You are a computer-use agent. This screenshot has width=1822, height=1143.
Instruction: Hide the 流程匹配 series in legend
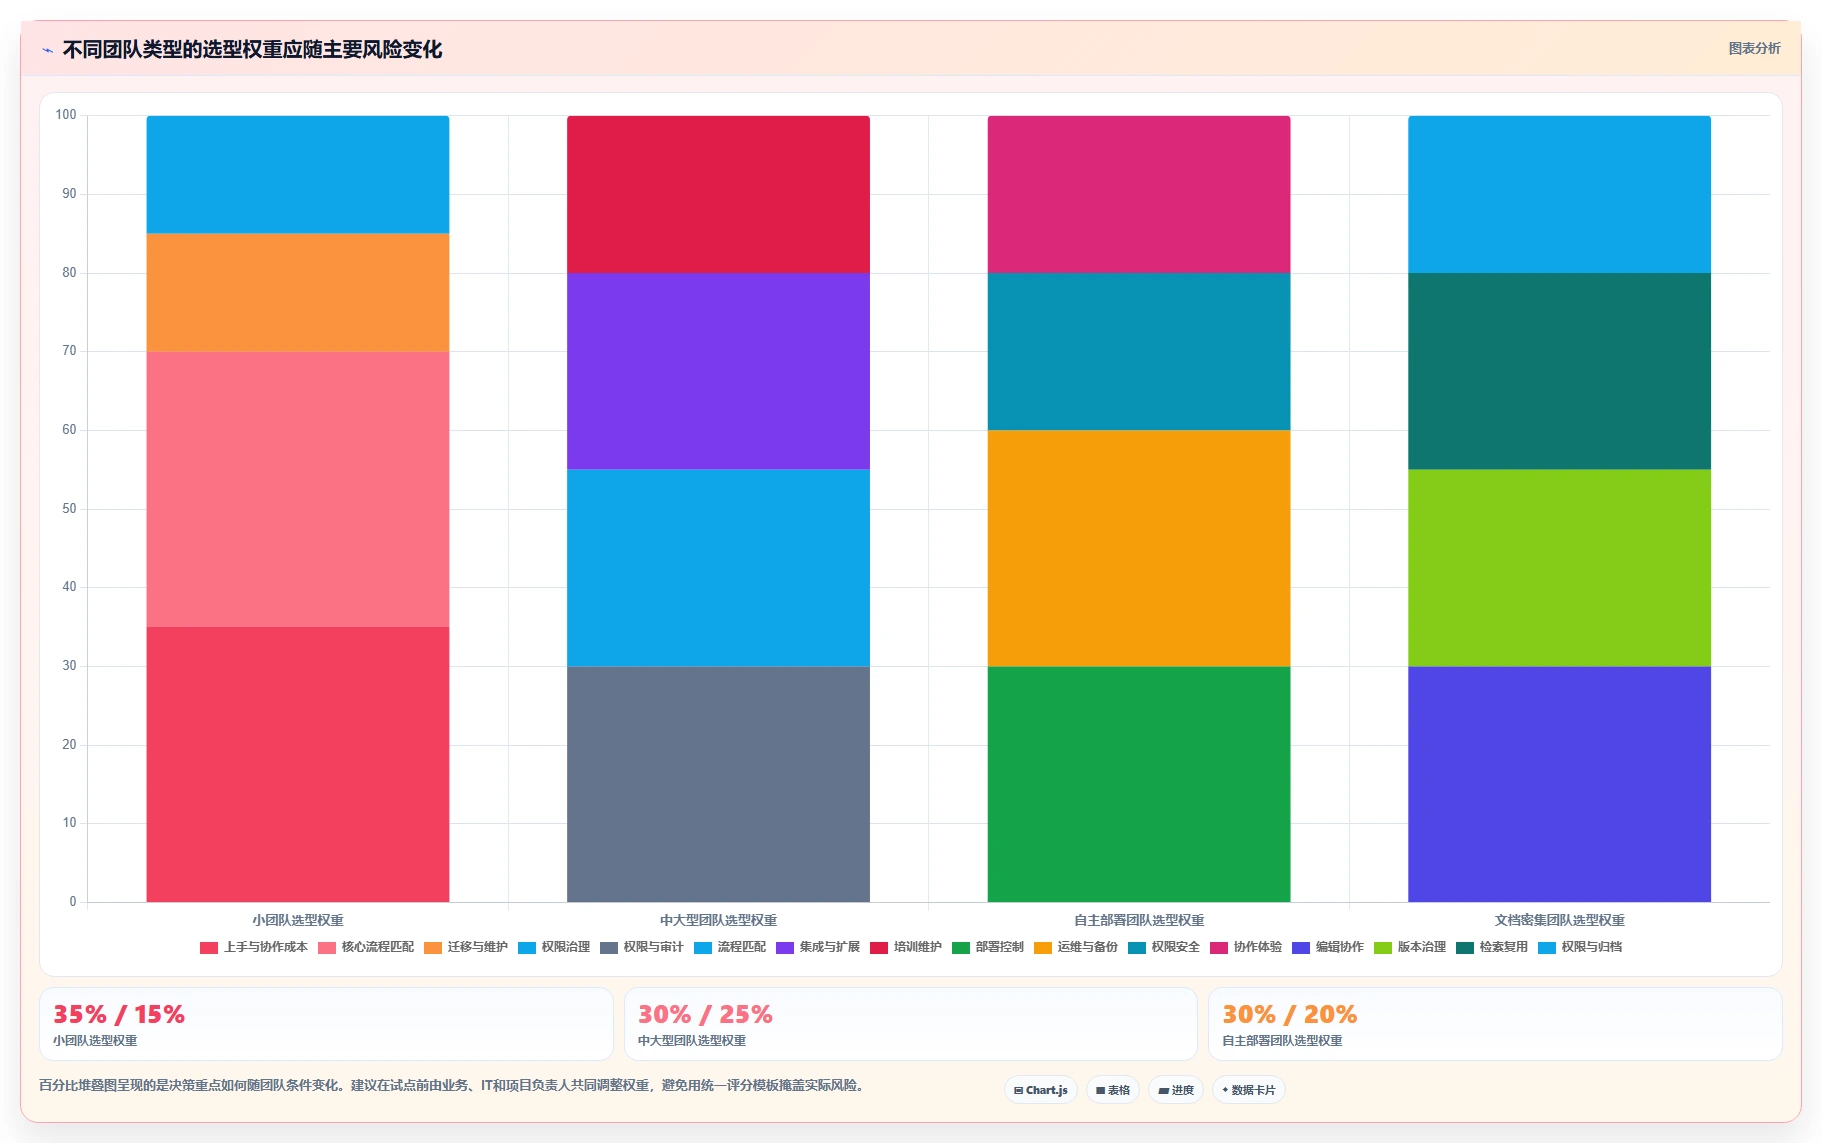(x=730, y=947)
